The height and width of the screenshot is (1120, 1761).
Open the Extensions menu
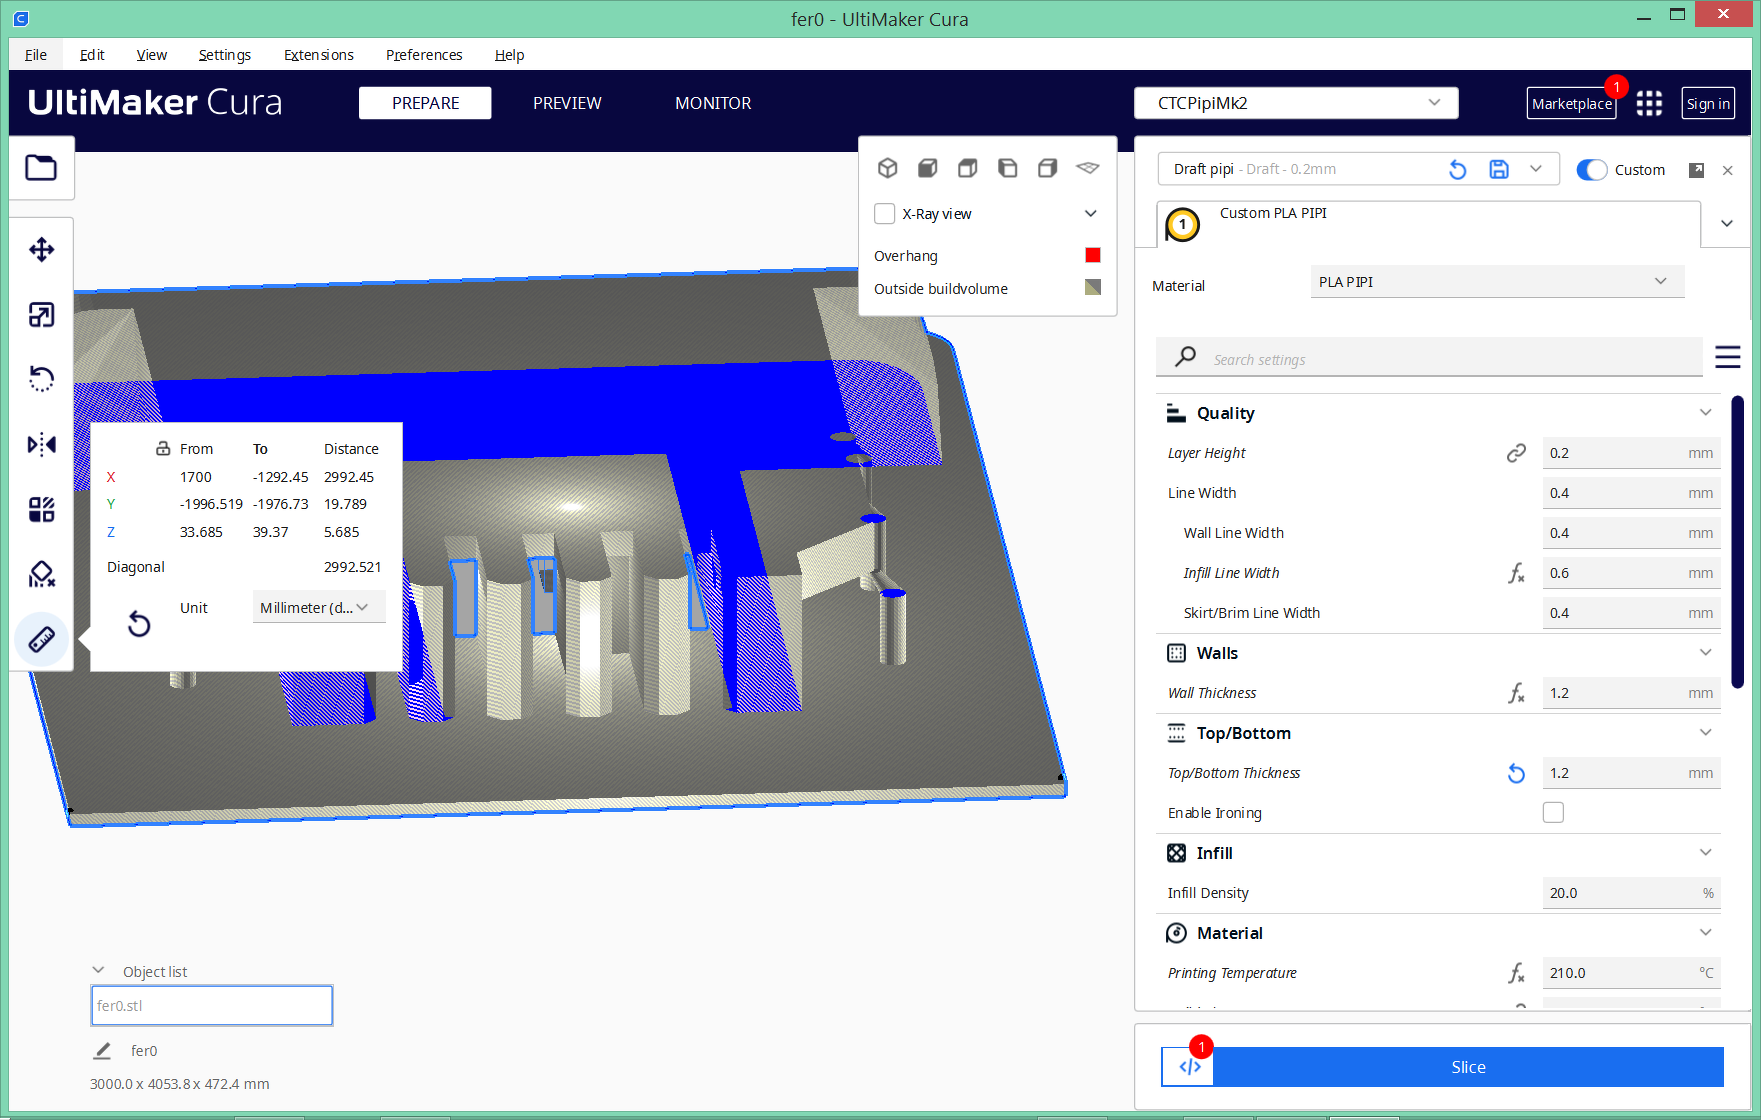pyautogui.click(x=319, y=55)
